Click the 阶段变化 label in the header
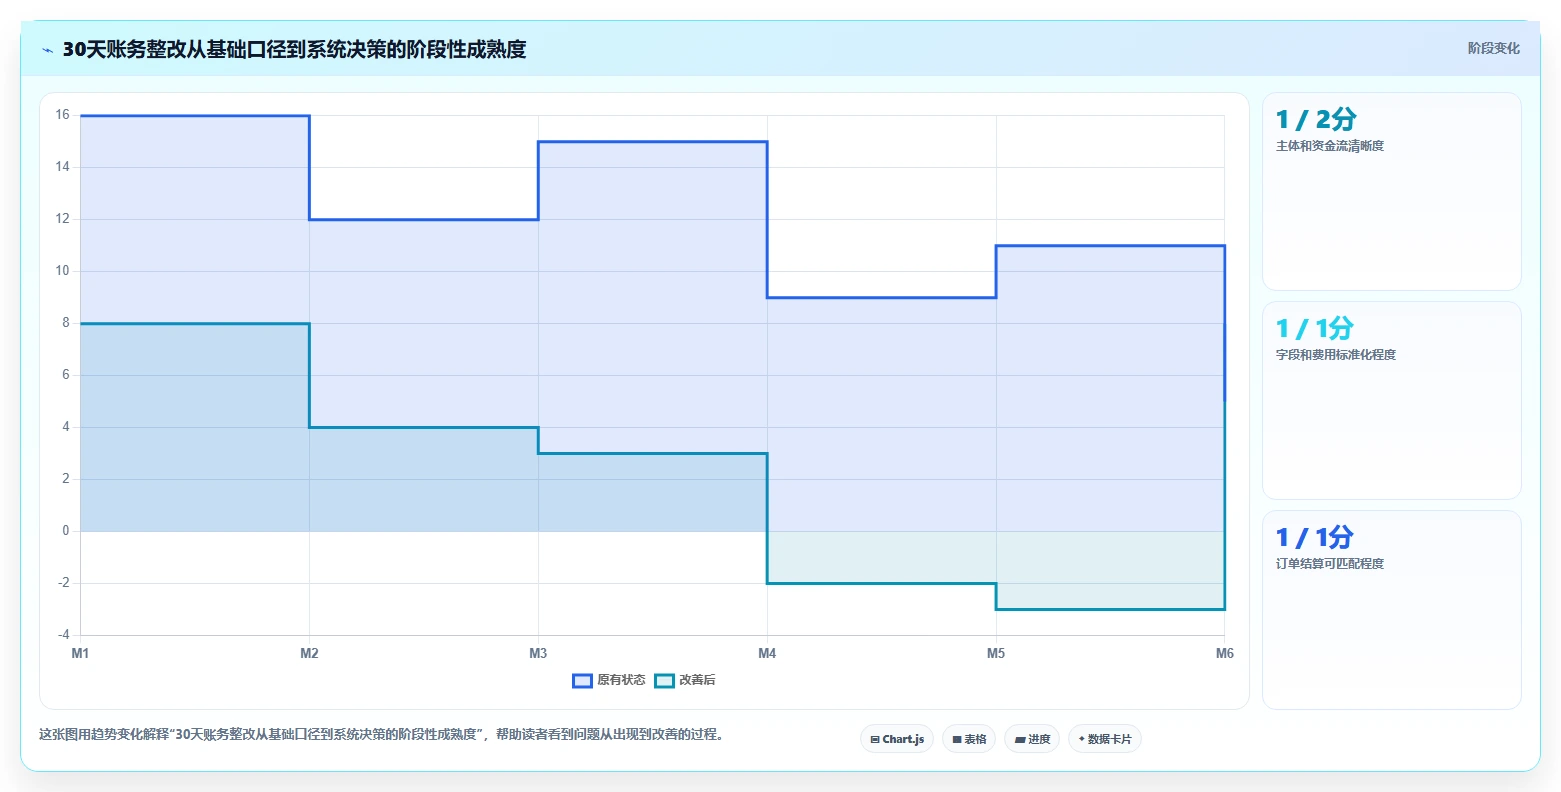The image size is (1561, 792). pyautogui.click(x=1494, y=48)
